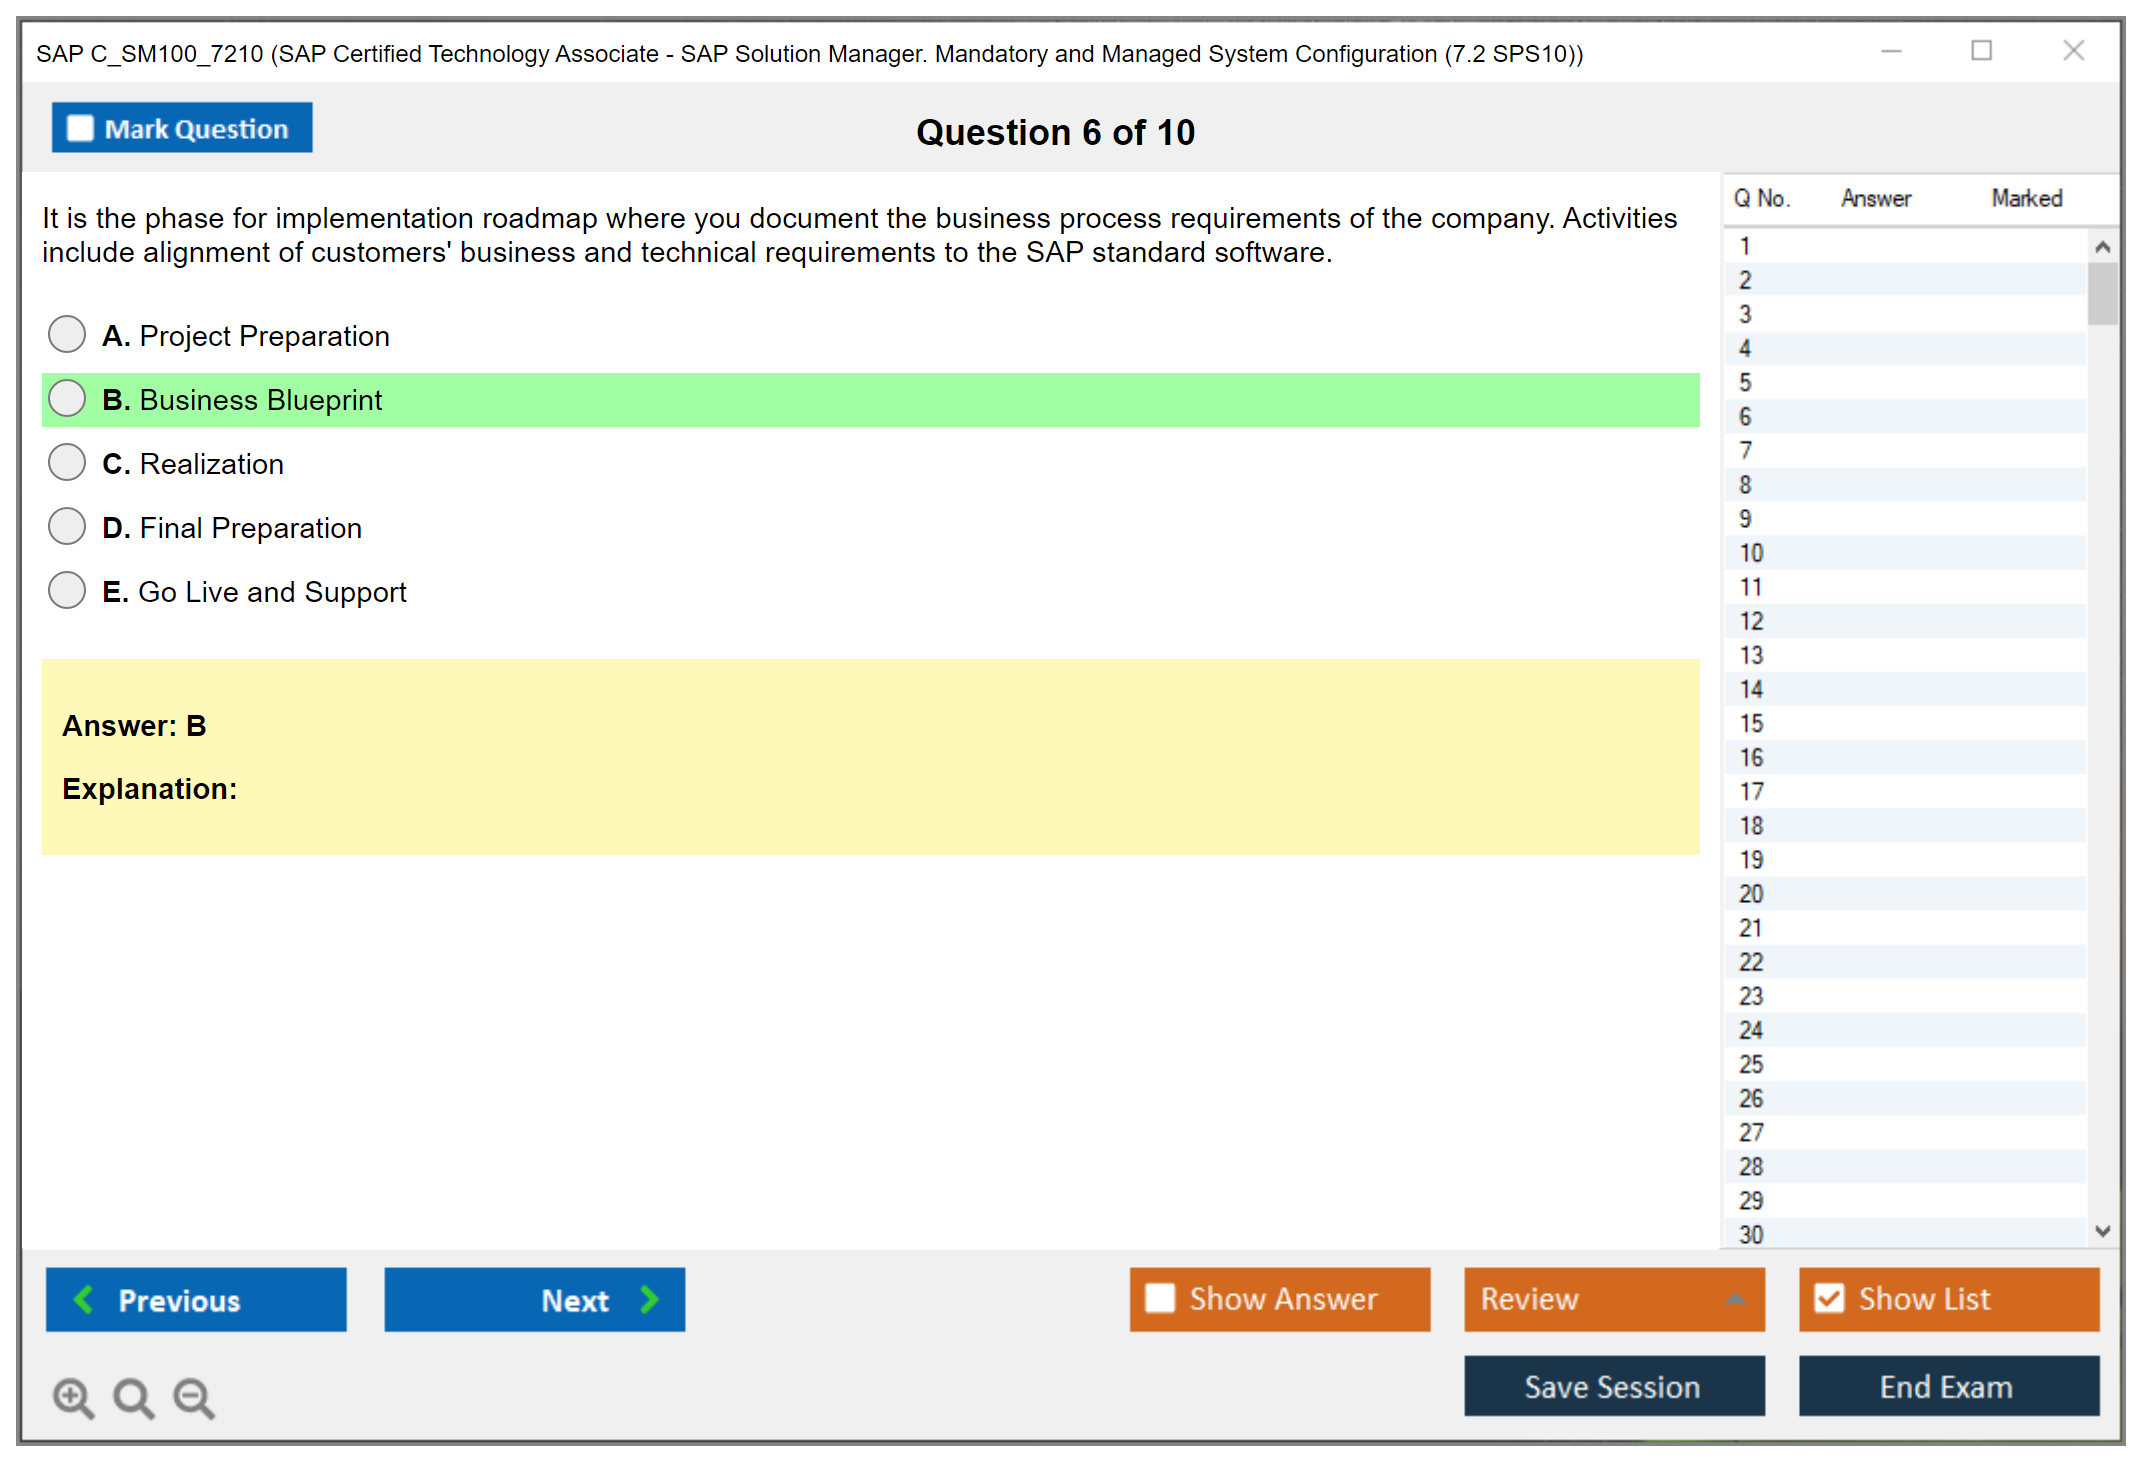Click the green right arrow on Next
The image size is (2150, 1470).
(x=649, y=1299)
